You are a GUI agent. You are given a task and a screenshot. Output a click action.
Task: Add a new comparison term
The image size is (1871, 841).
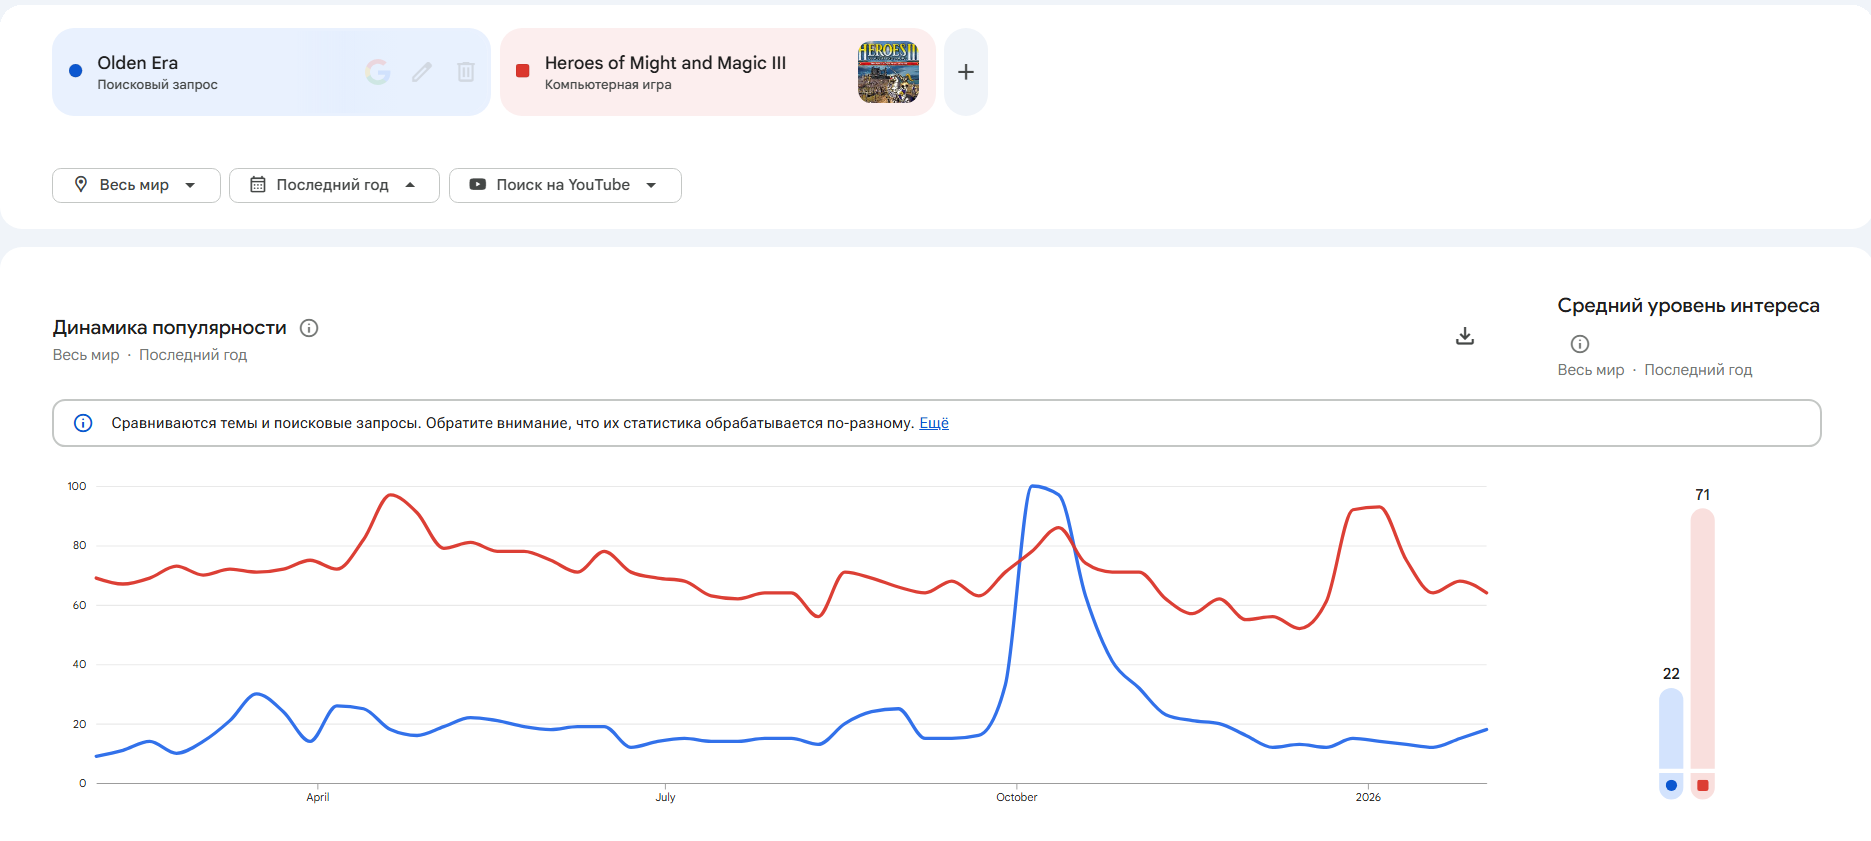pyautogui.click(x=966, y=72)
